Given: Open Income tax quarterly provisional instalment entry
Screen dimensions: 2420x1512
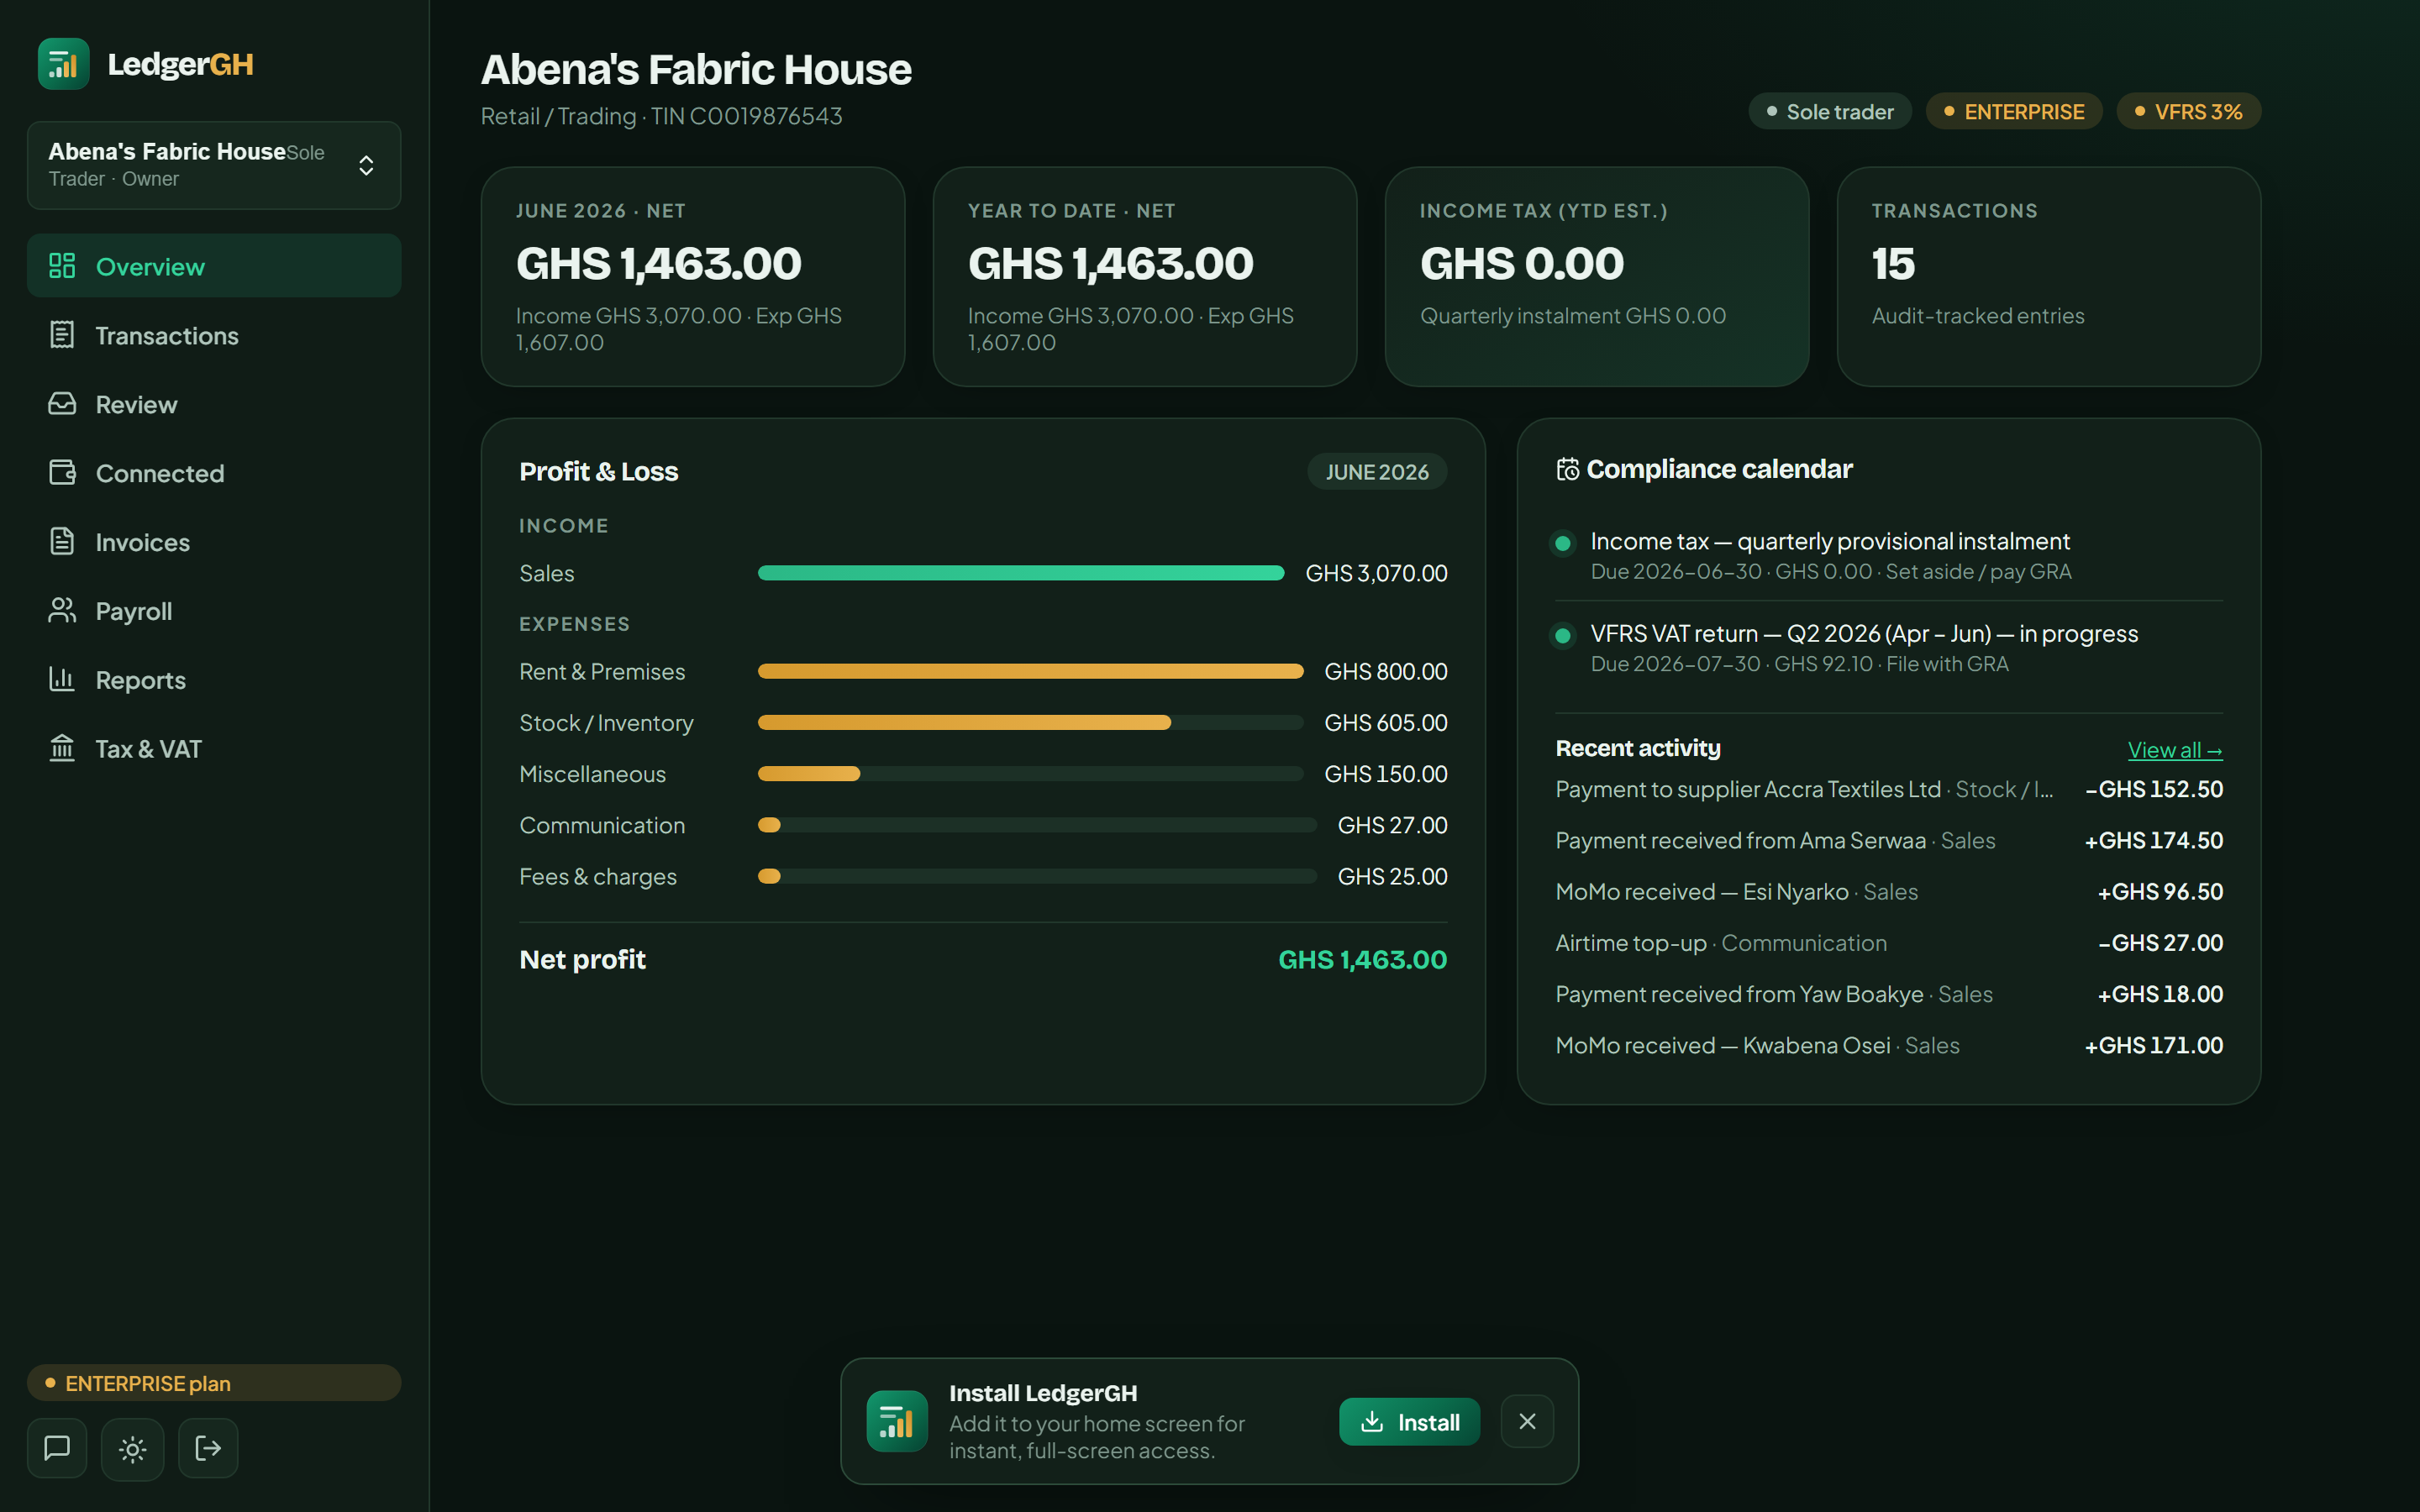Looking at the screenshot, I should [x=1889, y=556].
